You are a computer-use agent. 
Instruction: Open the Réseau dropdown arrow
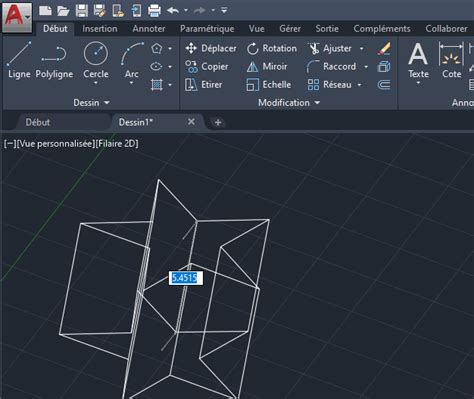coord(359,85)
